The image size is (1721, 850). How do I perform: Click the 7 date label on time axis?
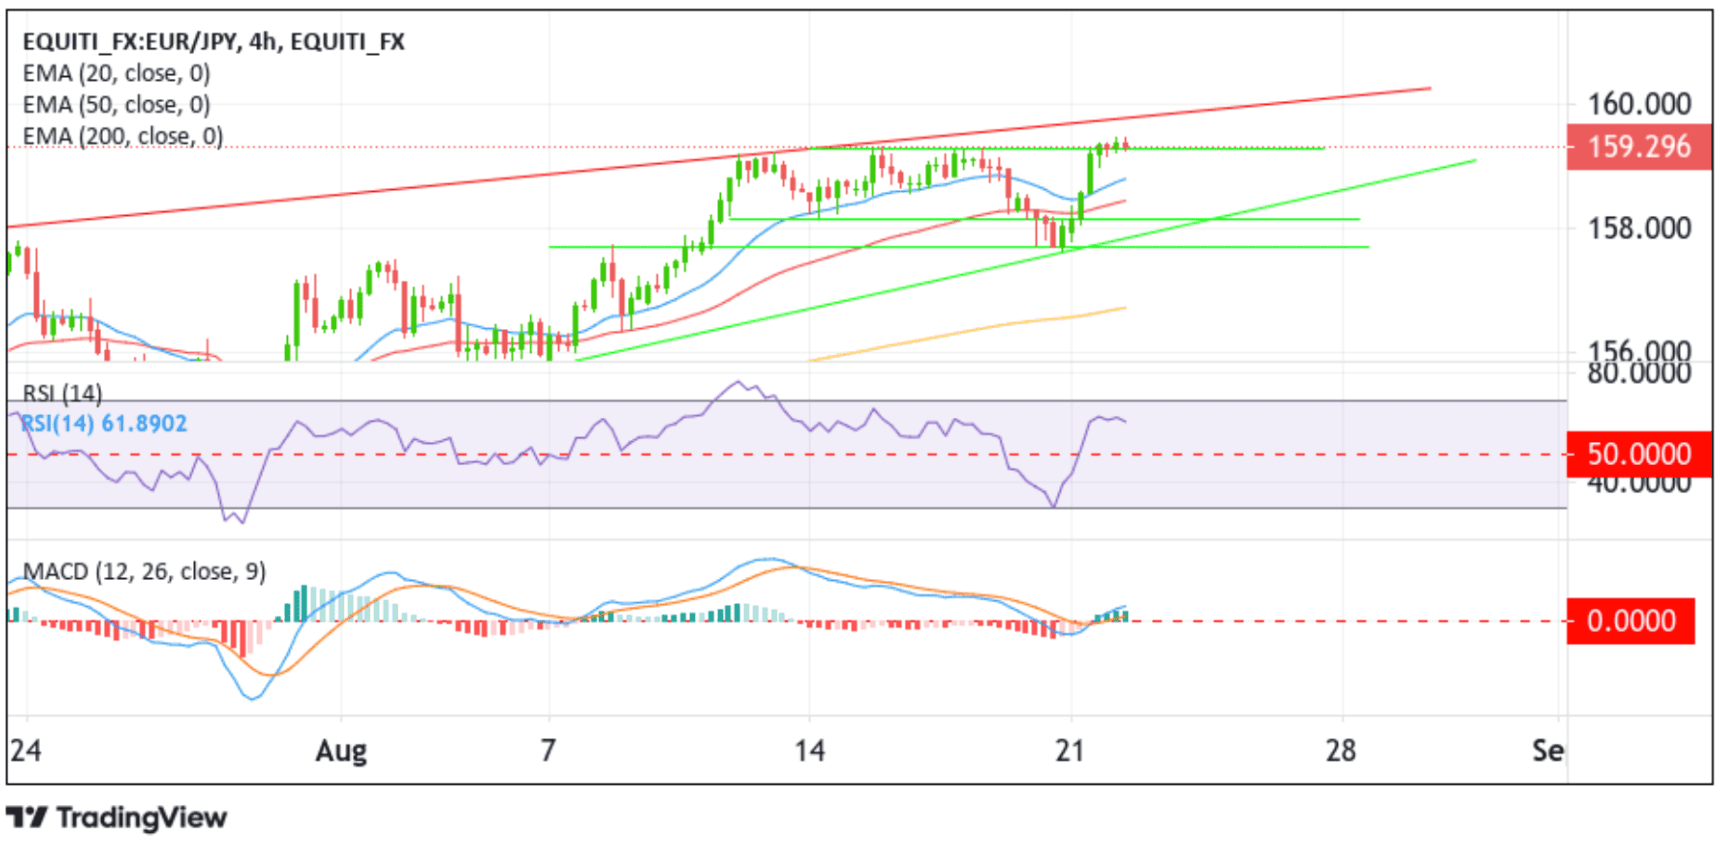coord(548,750)
